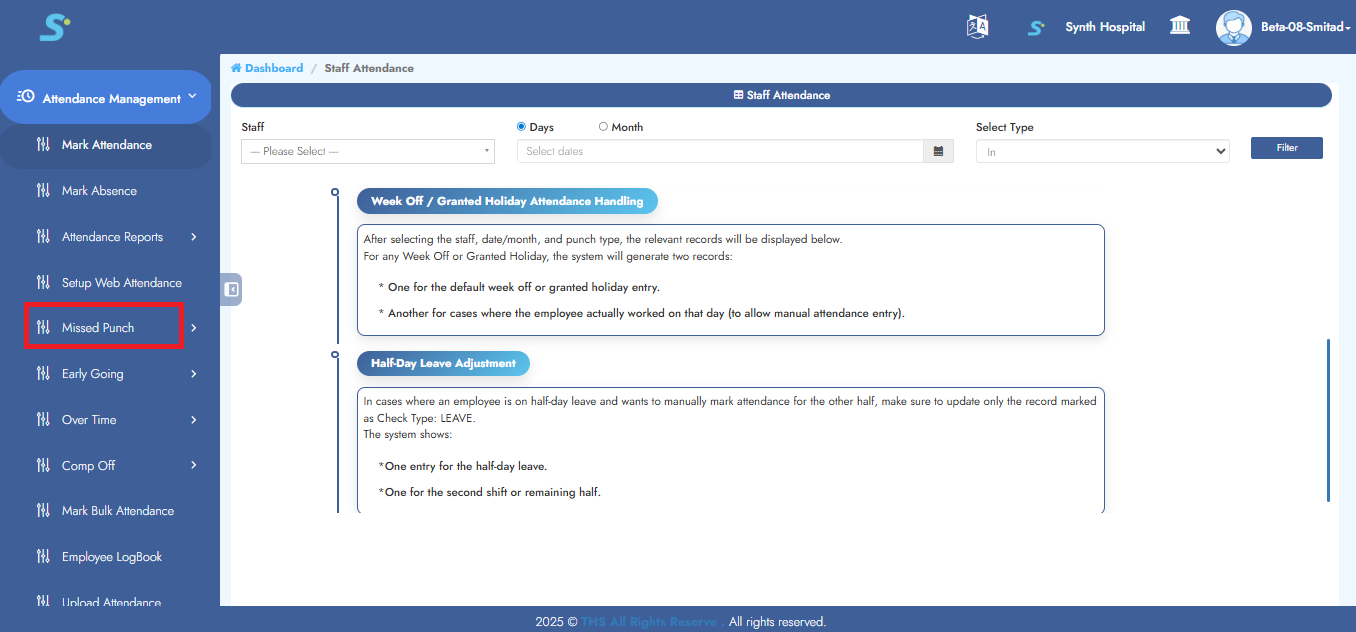Click the calendar icon beside date field
Image resolution: width=1356 pixels, height=632 pixels.
[x=938, y=151]
